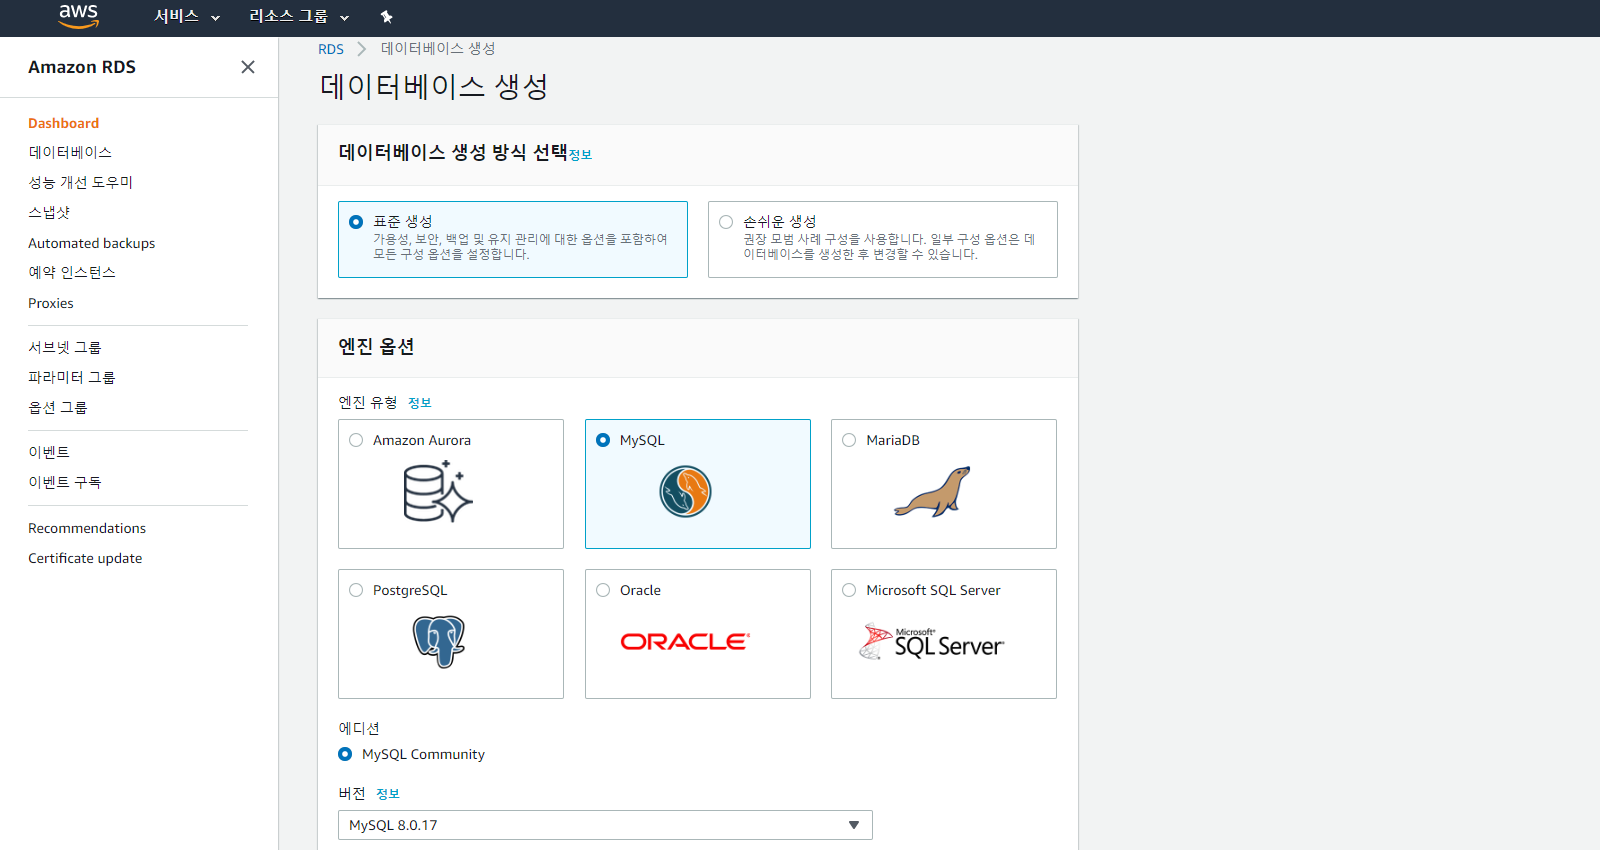Open 예약 인스턴스 in the sidebar
The height and width of the screenshot is (850, 1600).
72,272
